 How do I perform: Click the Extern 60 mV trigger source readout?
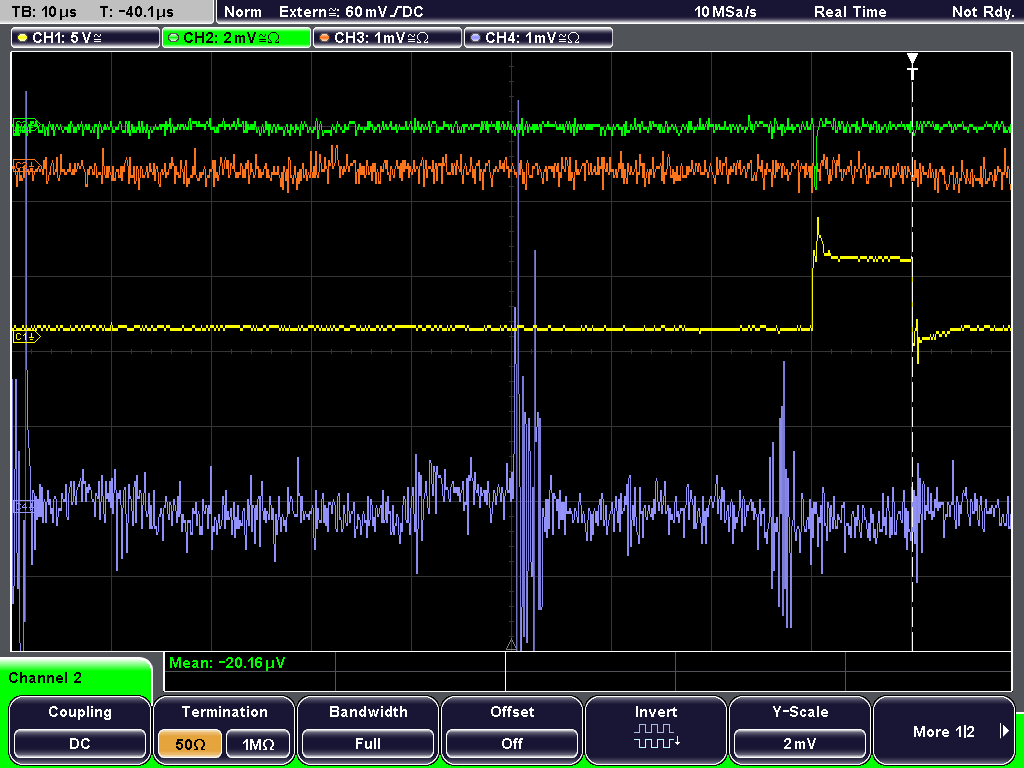[351, 12]
